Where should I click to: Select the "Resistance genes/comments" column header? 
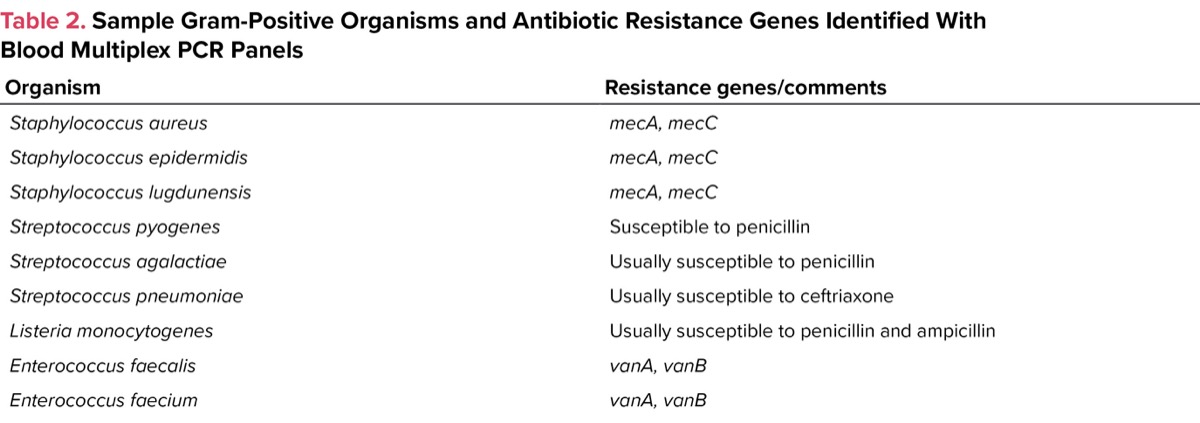pos(745,87)
